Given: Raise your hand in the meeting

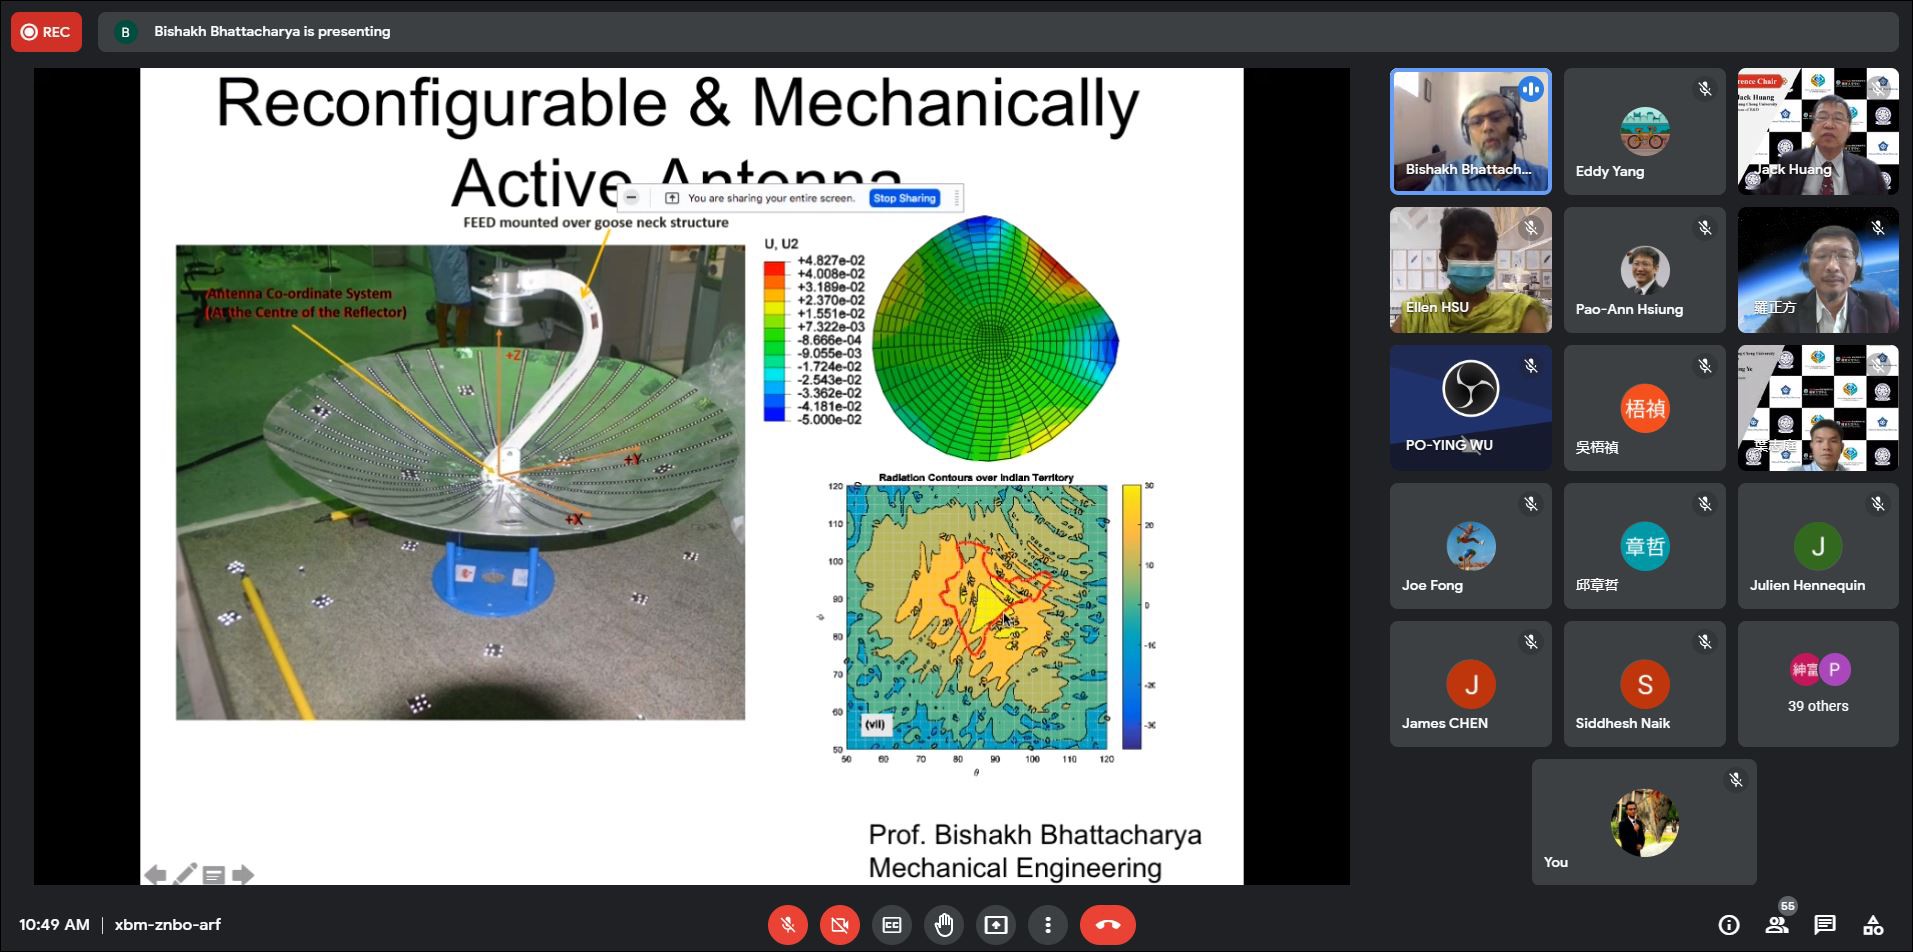Looking at the screenshot, I should pos(944,925).
